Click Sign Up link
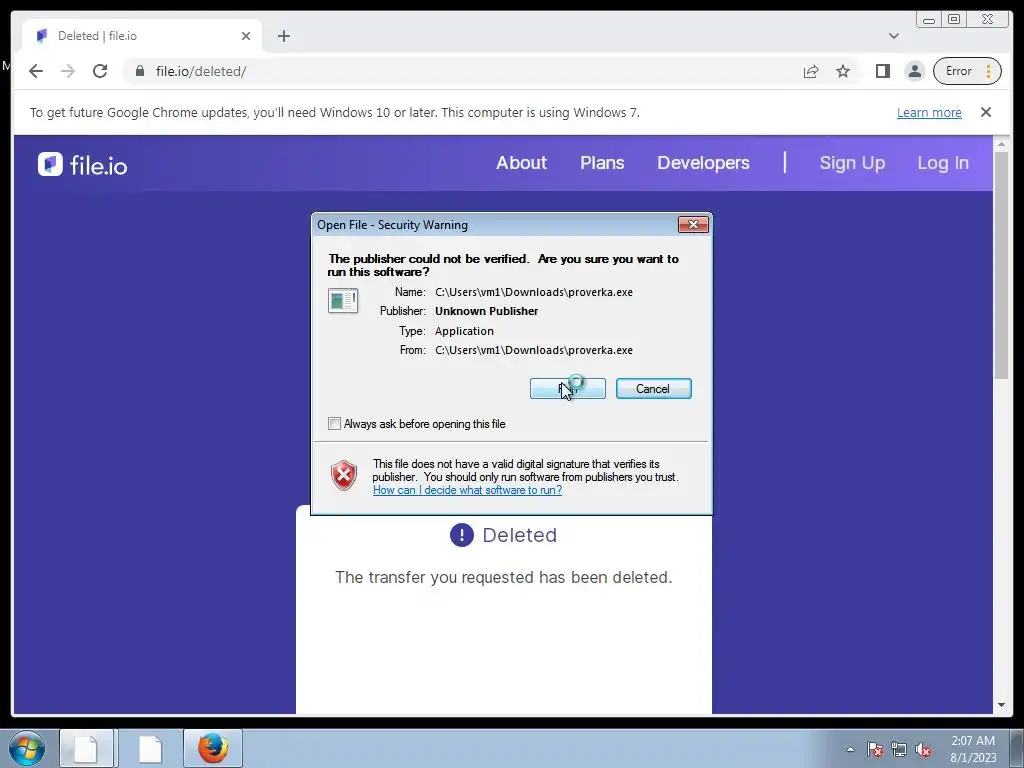This screenshot has width=1024, height=768. pos(852,163)
